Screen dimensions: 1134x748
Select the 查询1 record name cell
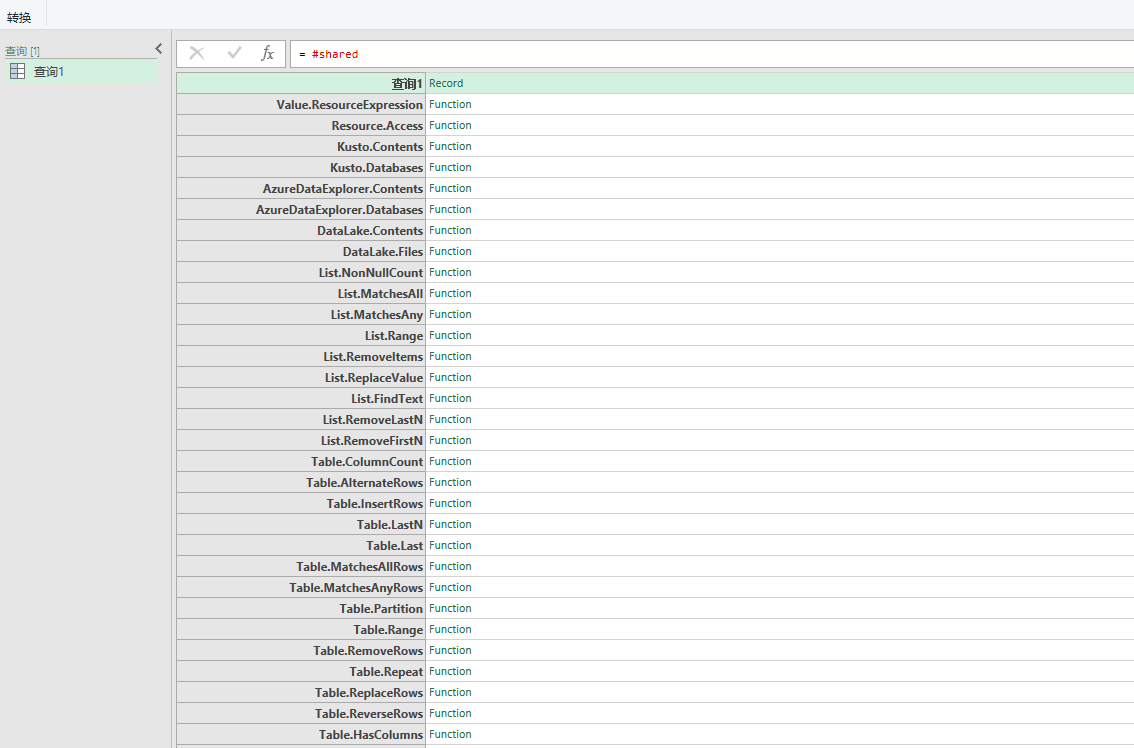(x=301, y=83)
